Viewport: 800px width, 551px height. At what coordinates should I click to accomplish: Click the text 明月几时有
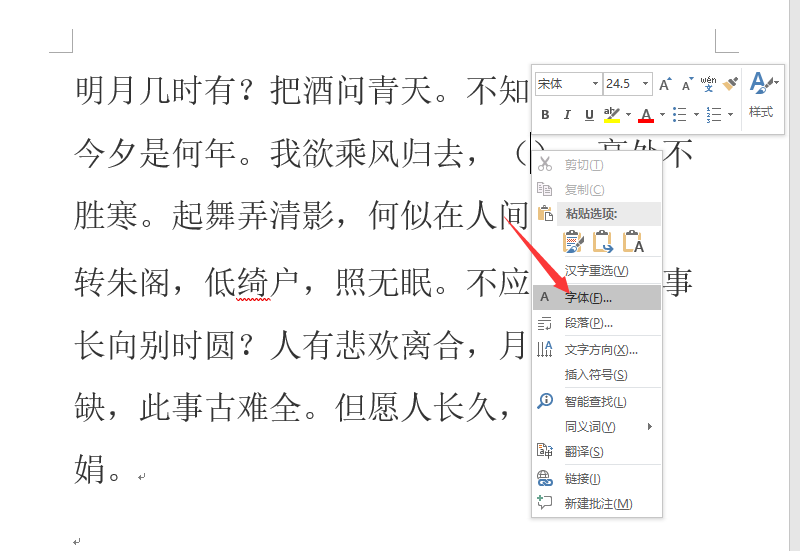(156, 90)
